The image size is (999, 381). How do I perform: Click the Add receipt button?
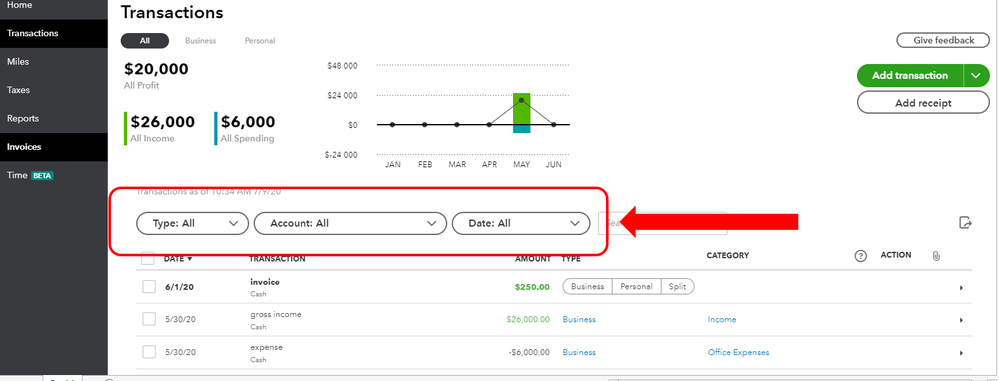coord(923,103)
